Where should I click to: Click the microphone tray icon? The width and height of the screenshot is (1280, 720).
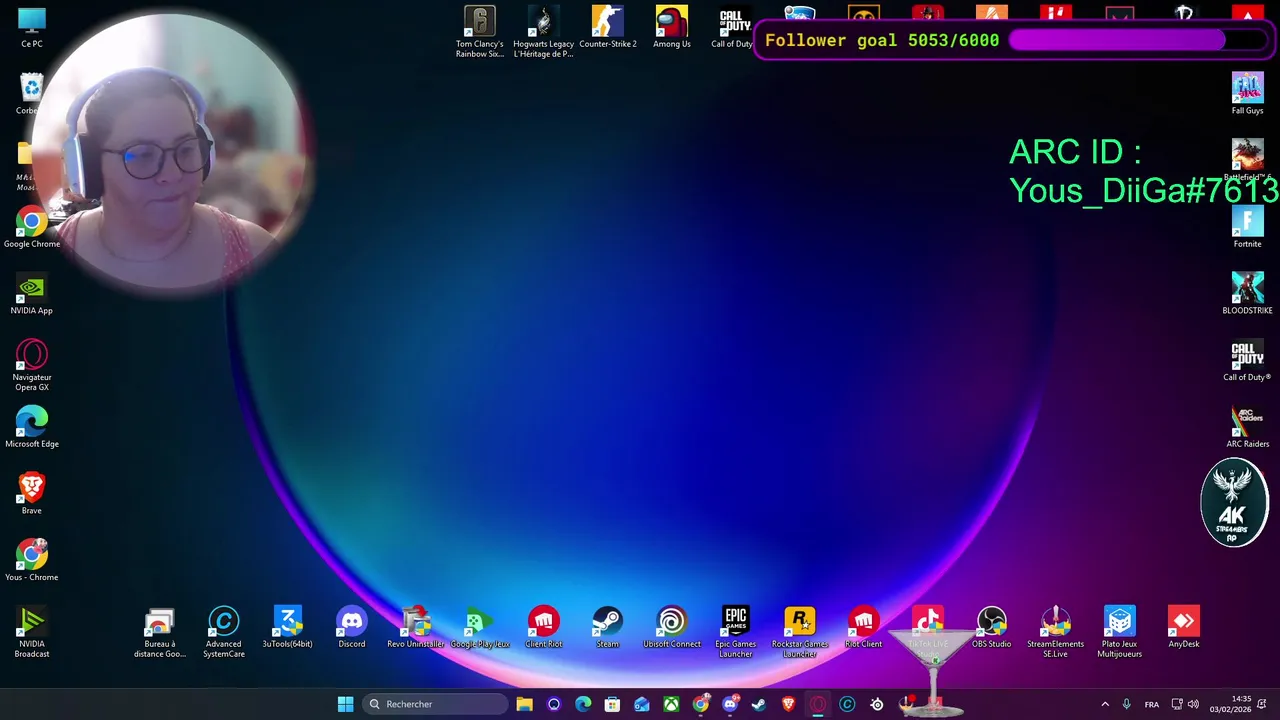click(x=1126, y=704)
